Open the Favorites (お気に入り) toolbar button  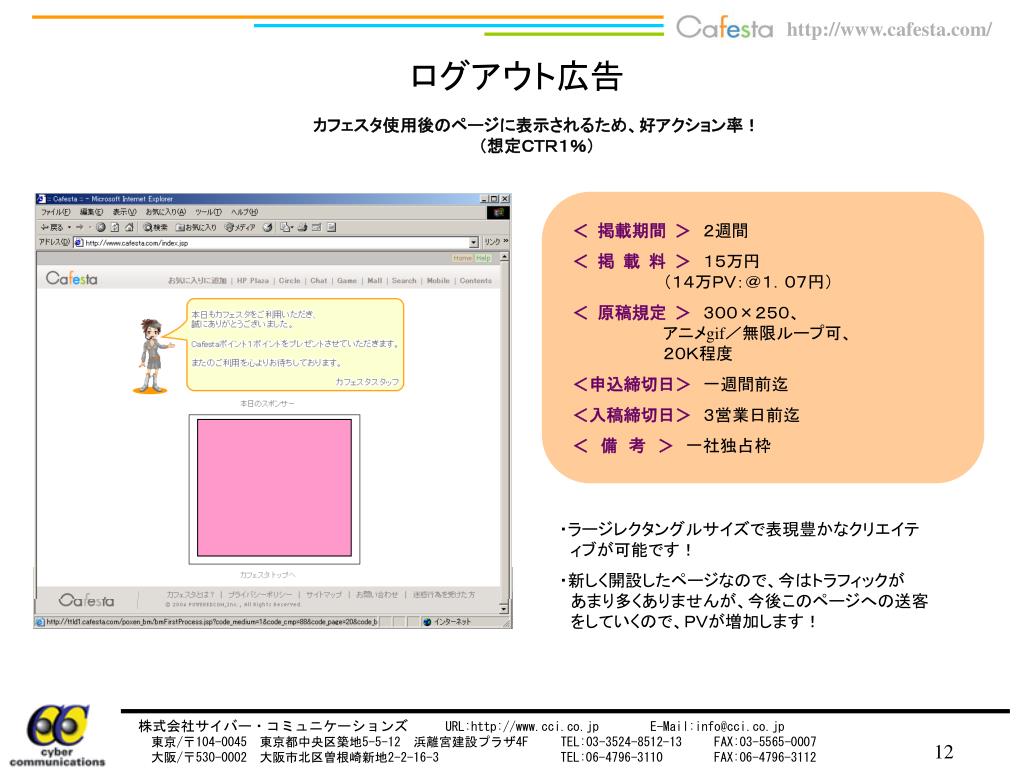(196, 227)
